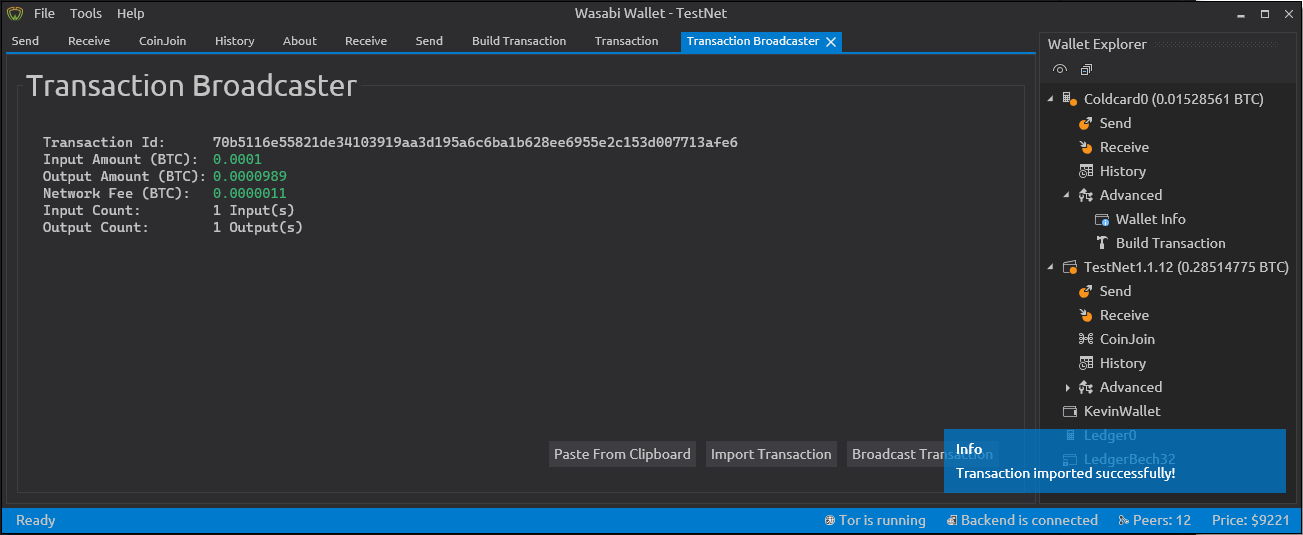Click Paste From Clipboard button
Screen dimensions: 1303x535
622,454
